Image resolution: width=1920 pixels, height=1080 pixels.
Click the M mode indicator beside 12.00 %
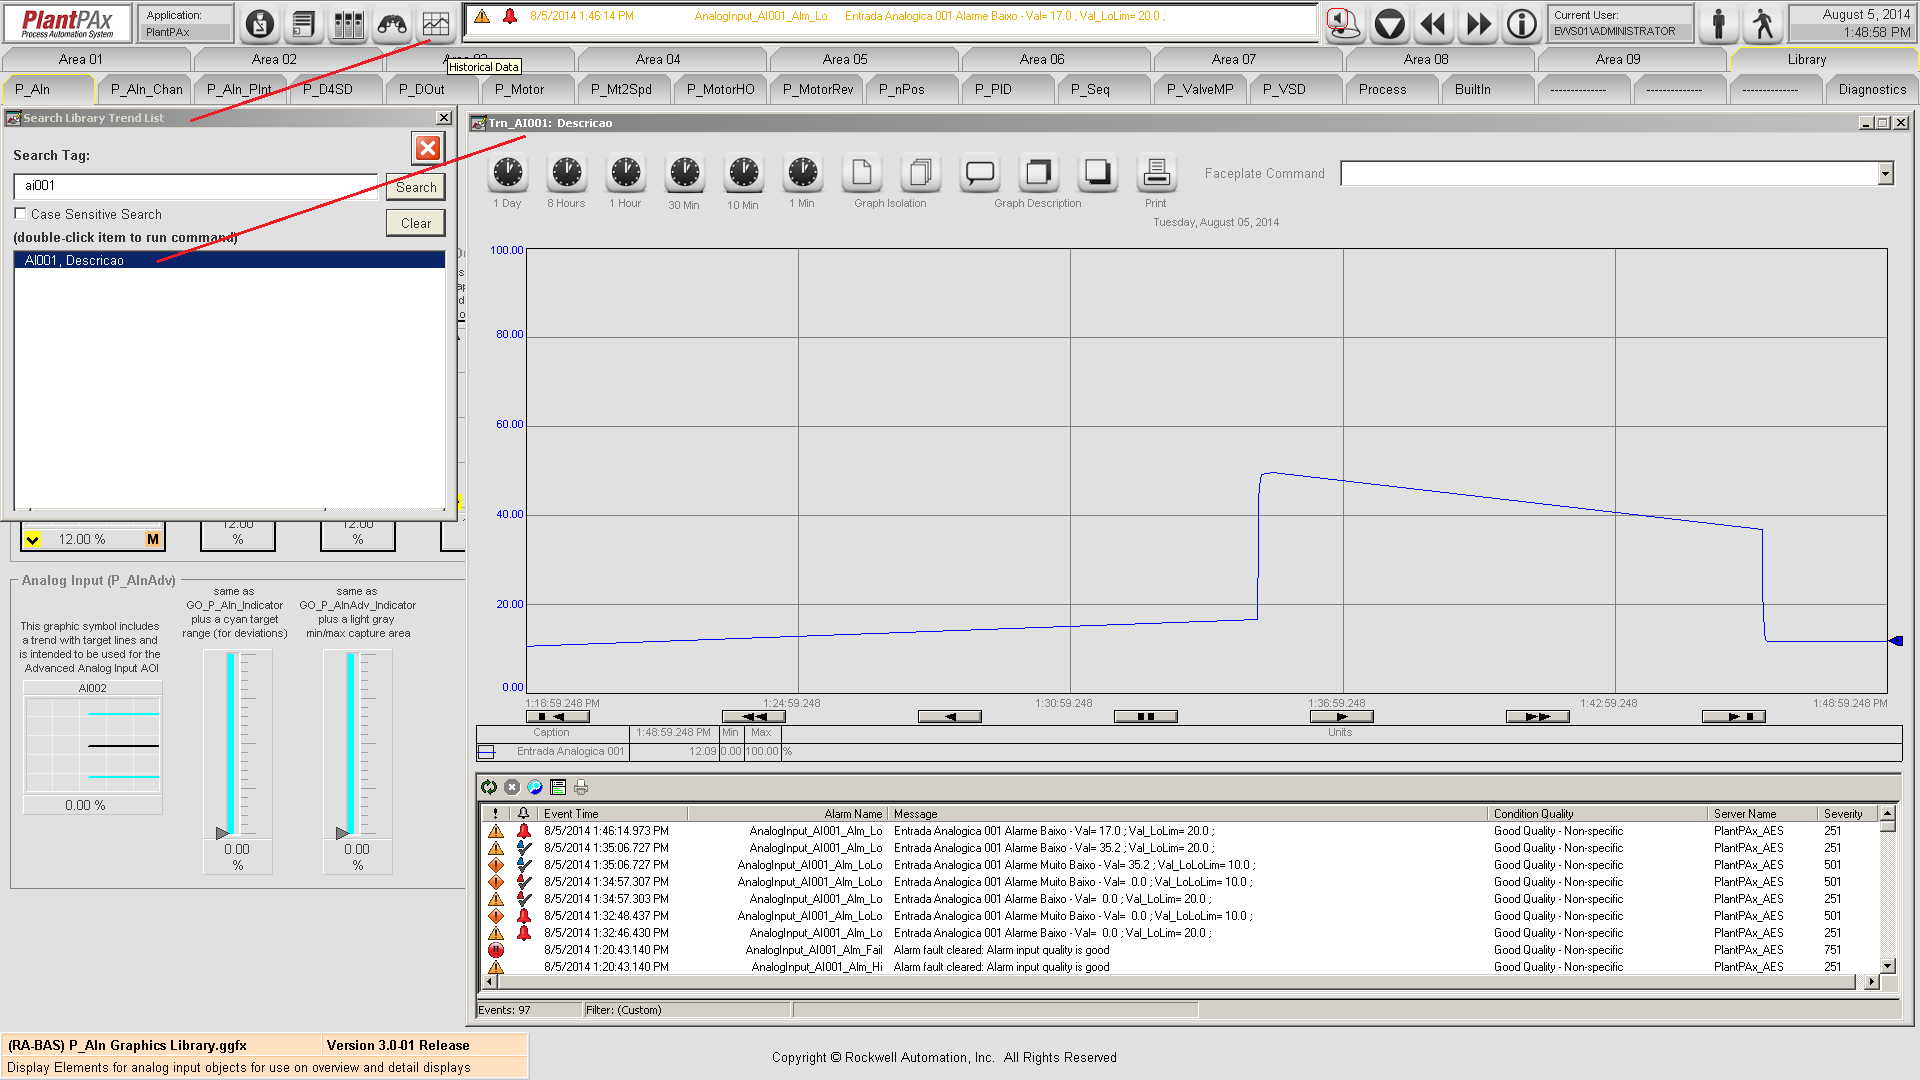pos(153,540)
